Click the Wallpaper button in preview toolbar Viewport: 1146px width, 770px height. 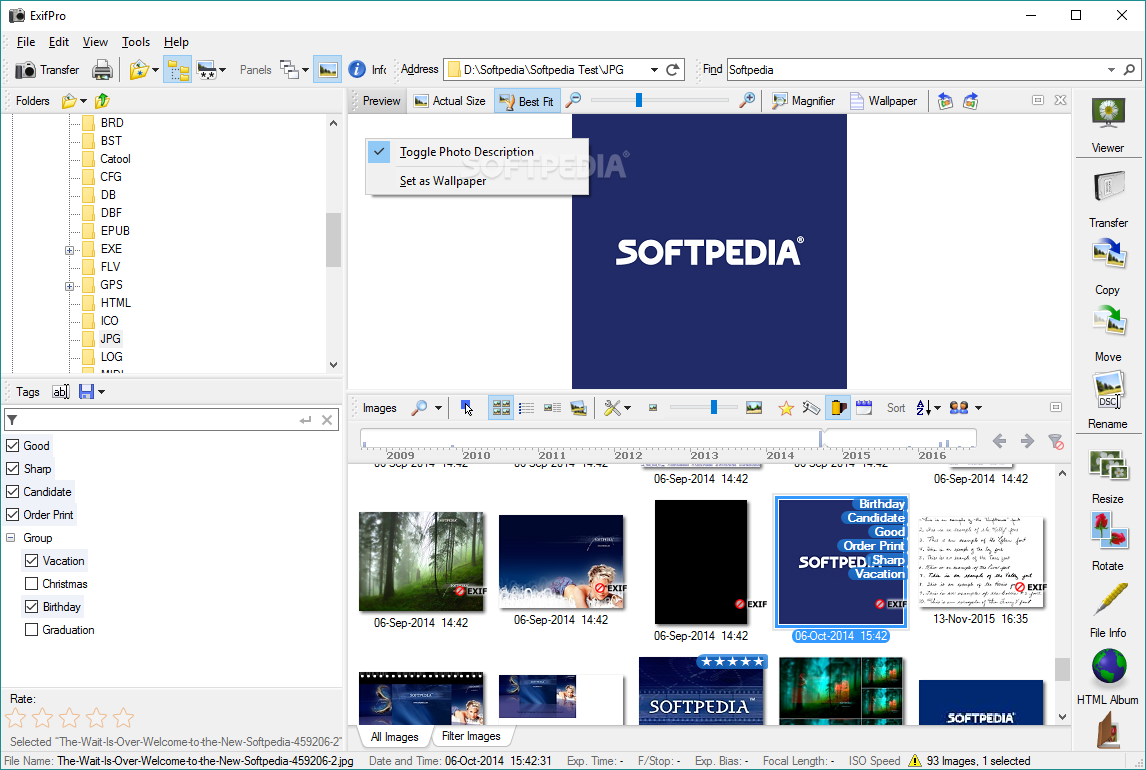pyautogui.click(x=883, y=101)
